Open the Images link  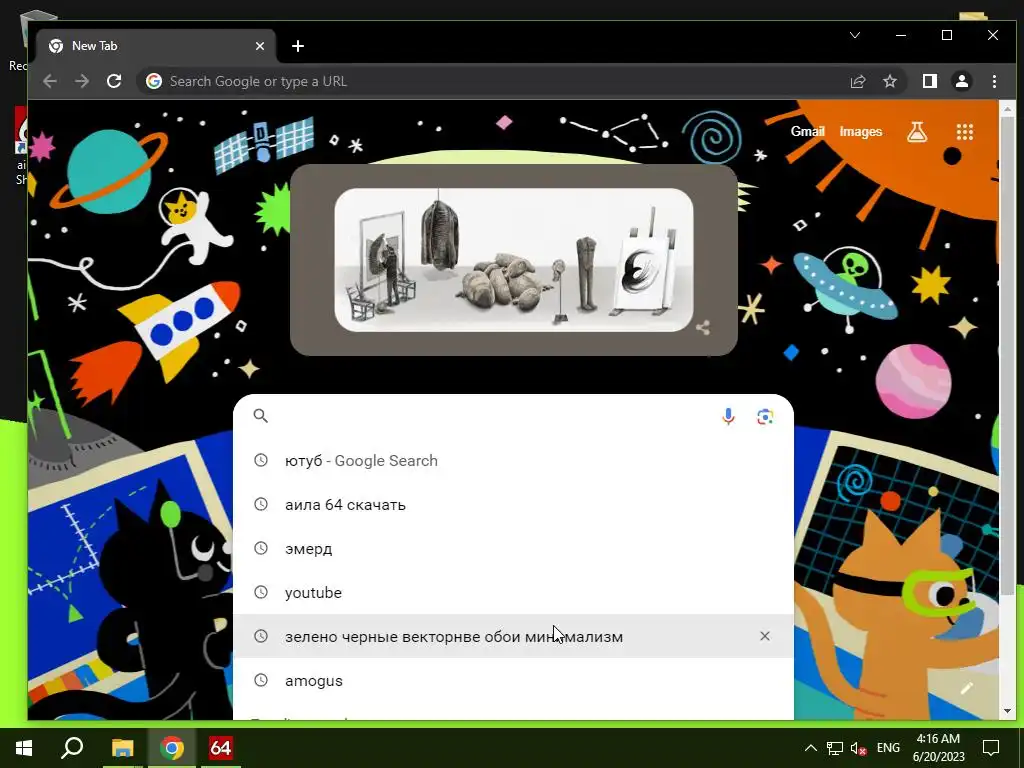pyautogui.click(x=861, y=131)
